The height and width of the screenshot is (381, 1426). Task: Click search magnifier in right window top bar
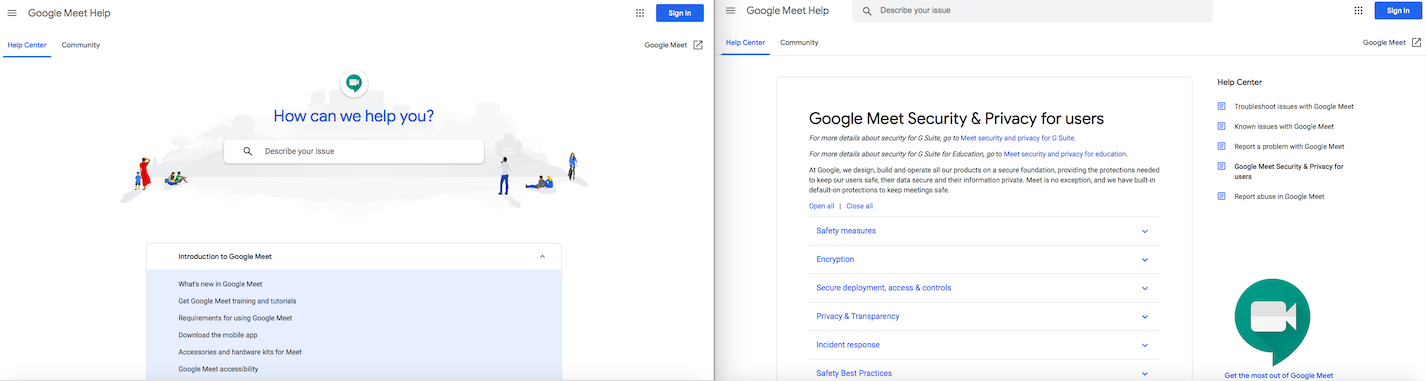pos(867,11)
